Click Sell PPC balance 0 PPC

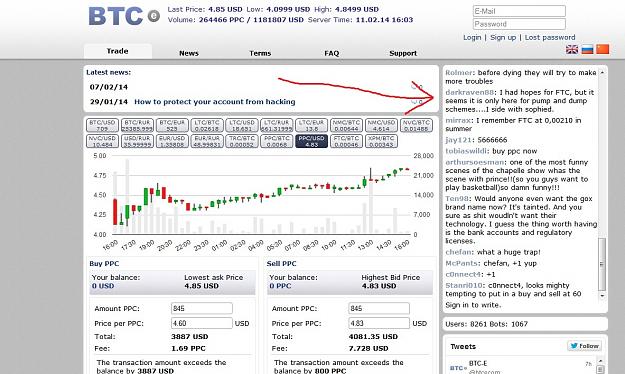point(280,286)
